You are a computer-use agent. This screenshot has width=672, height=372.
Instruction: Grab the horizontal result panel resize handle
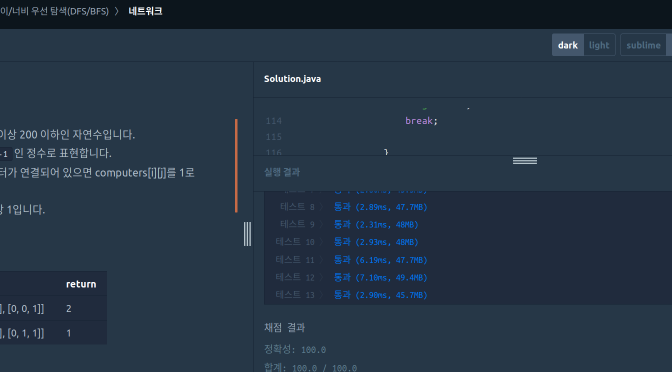click(525, 161)
